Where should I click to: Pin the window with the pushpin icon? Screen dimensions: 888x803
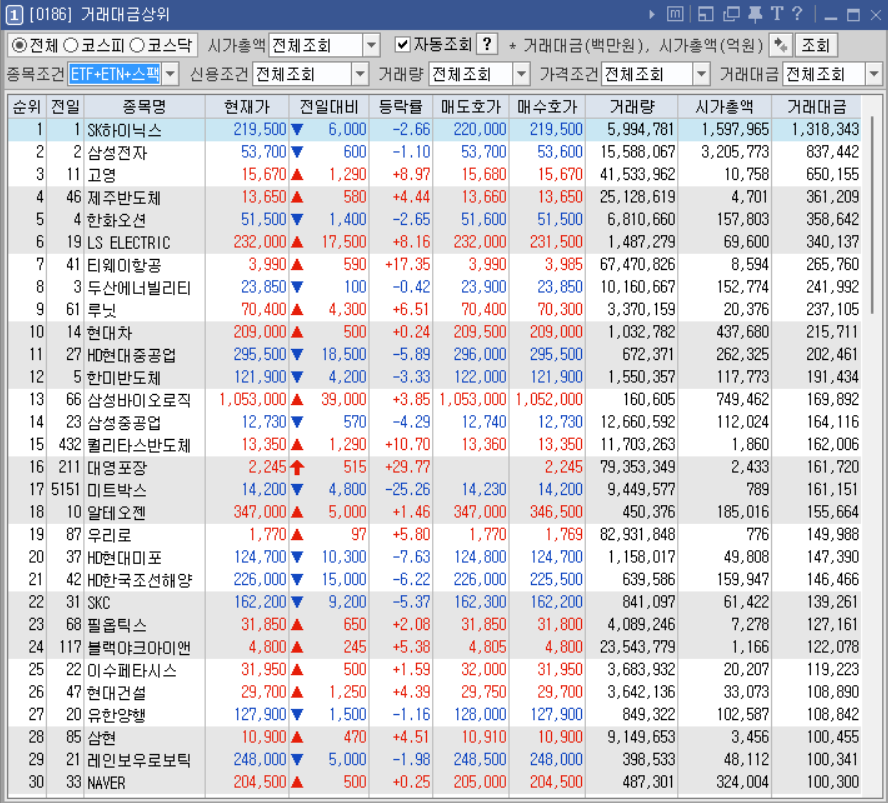[755, 14]
